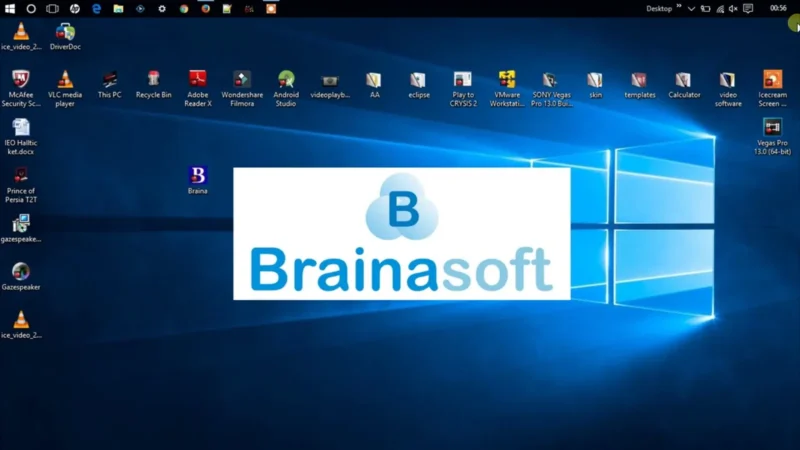
Task: Expand the Desktop toolbar chevron
Action: (x=679, y=7)
